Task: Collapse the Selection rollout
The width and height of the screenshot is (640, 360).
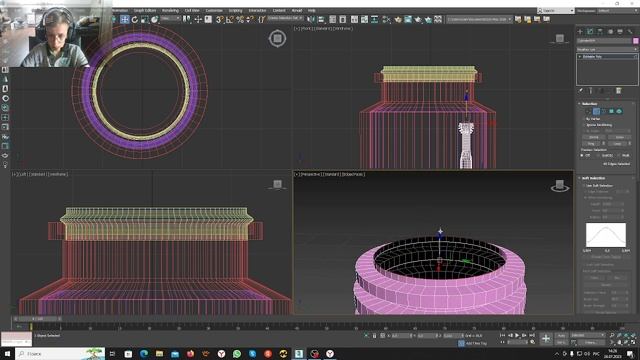Action: click(x=589, y=104)
